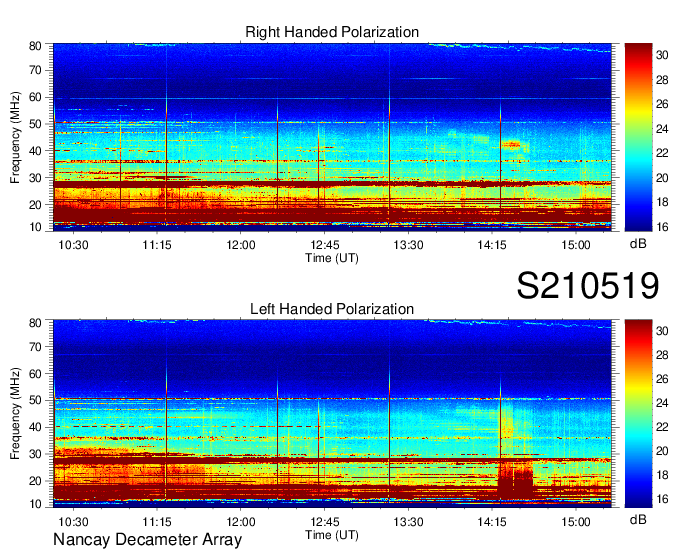This screenshot has height=552, width=680.
Task: Click the 'Nancay Decameter Array' caption
Action: pos(147,539)
